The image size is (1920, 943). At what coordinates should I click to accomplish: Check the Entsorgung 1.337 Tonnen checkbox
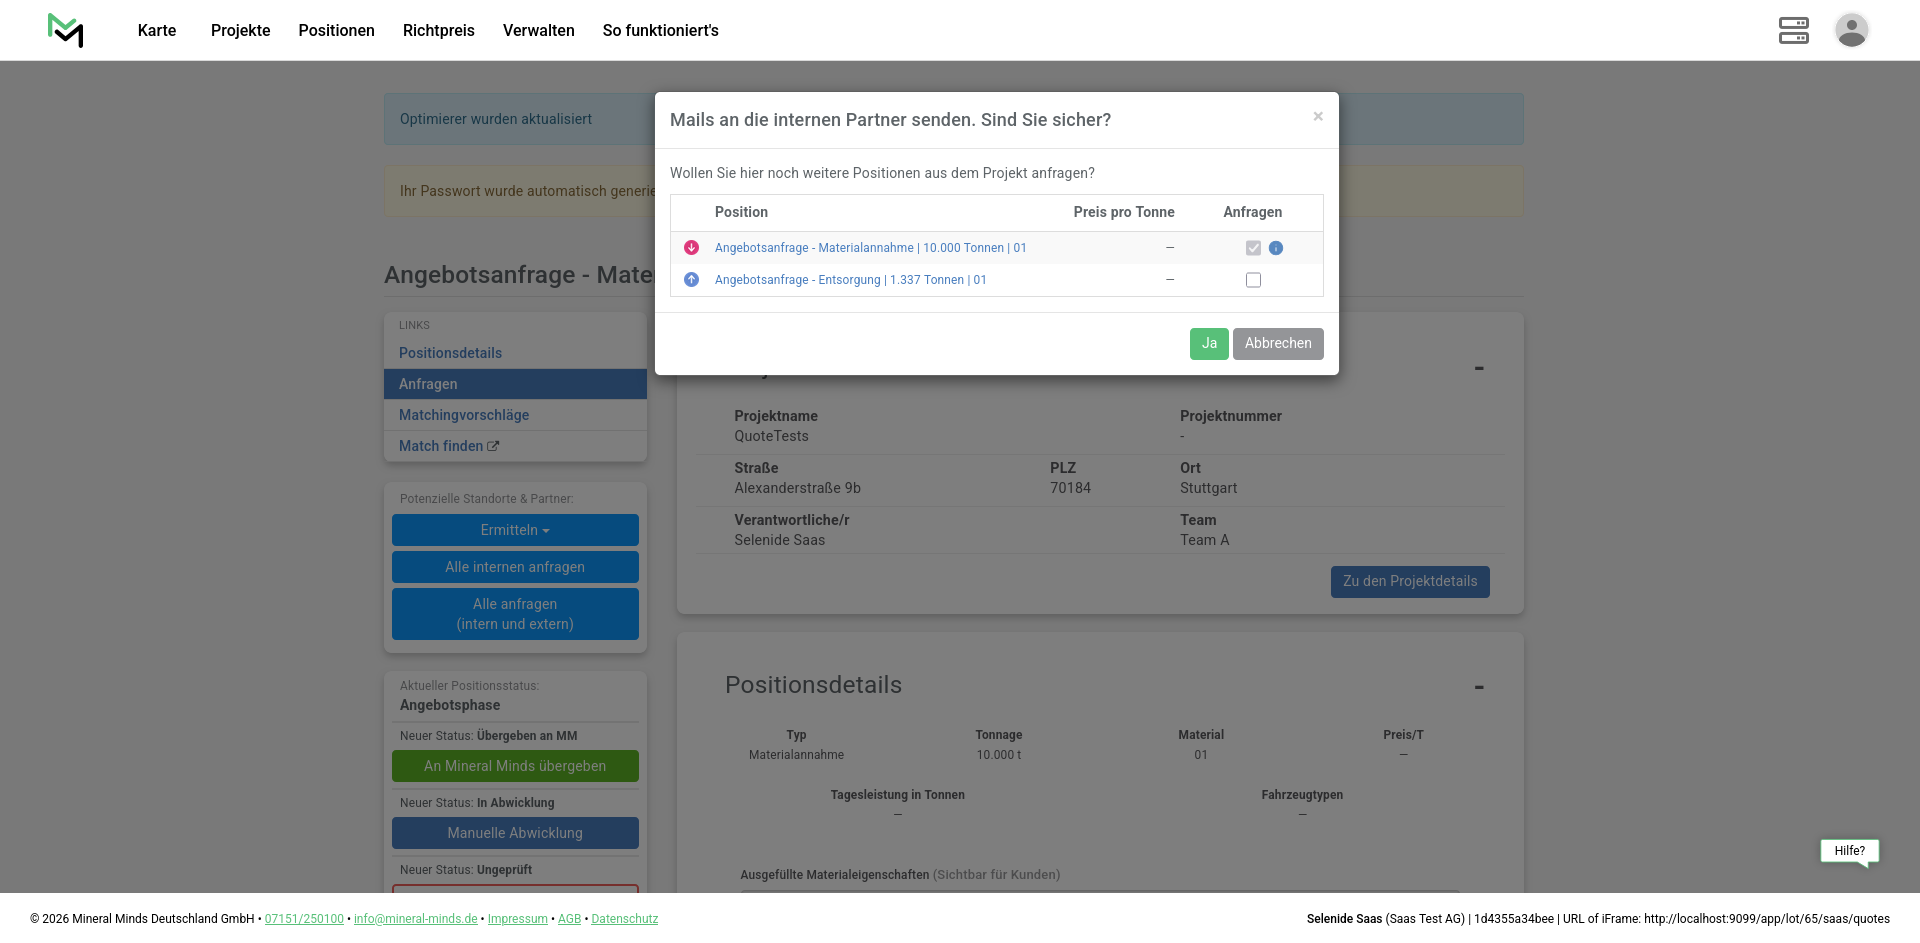click(1253, 280)
